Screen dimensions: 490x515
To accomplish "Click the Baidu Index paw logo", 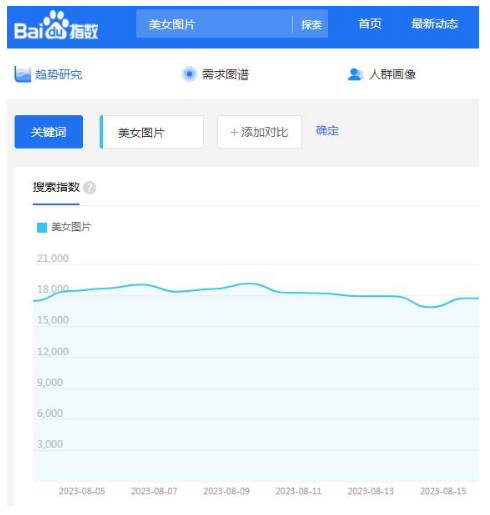I will 56,25.
